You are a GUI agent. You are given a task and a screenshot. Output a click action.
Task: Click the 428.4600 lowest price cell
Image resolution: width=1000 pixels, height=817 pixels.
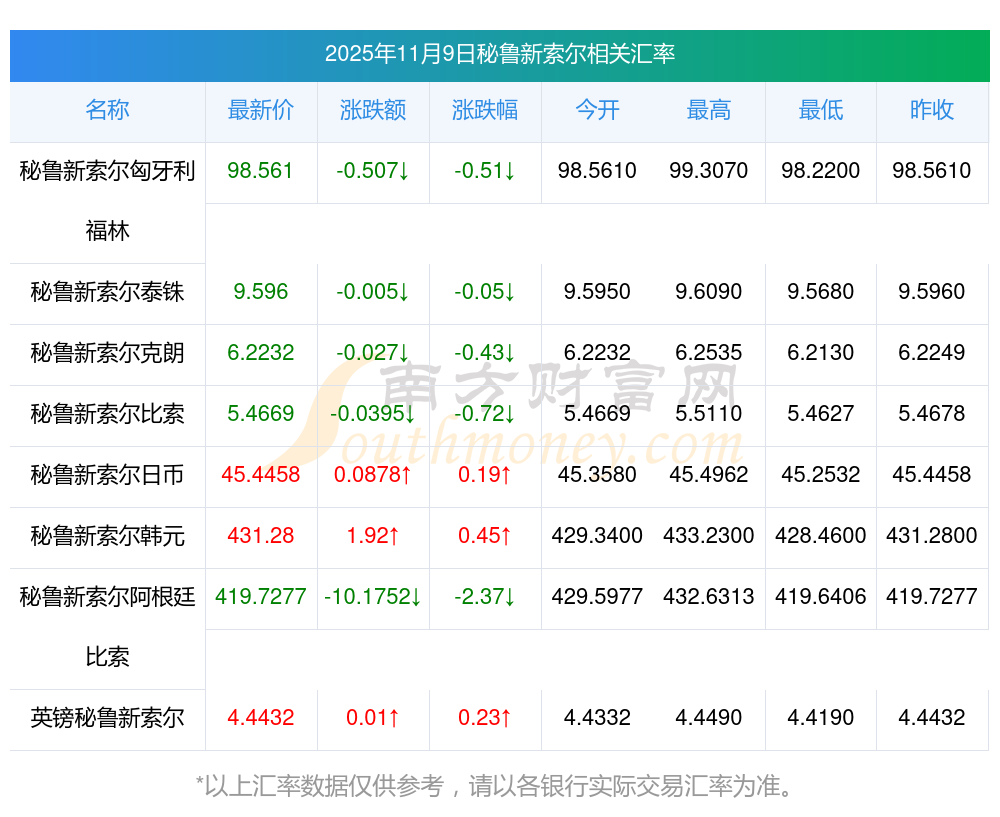click(x=821, y=536)
